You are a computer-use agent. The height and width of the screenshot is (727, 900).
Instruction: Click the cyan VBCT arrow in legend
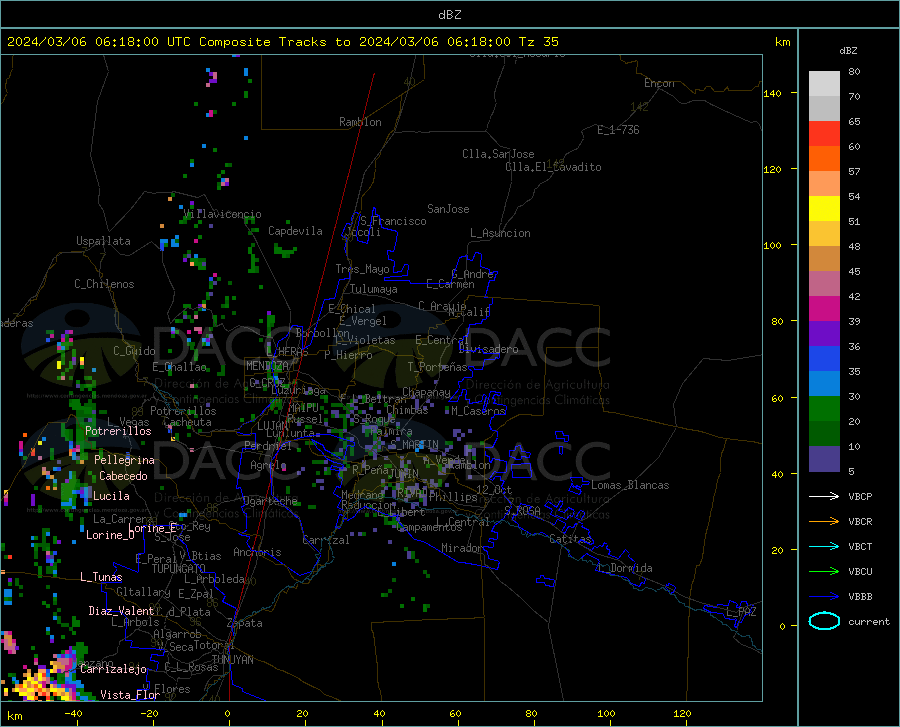click(x=824, y=546)
